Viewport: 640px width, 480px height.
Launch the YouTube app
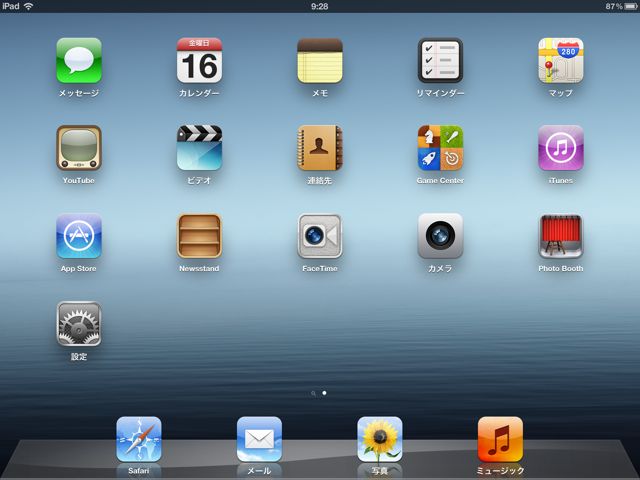(x=79, y=148)
